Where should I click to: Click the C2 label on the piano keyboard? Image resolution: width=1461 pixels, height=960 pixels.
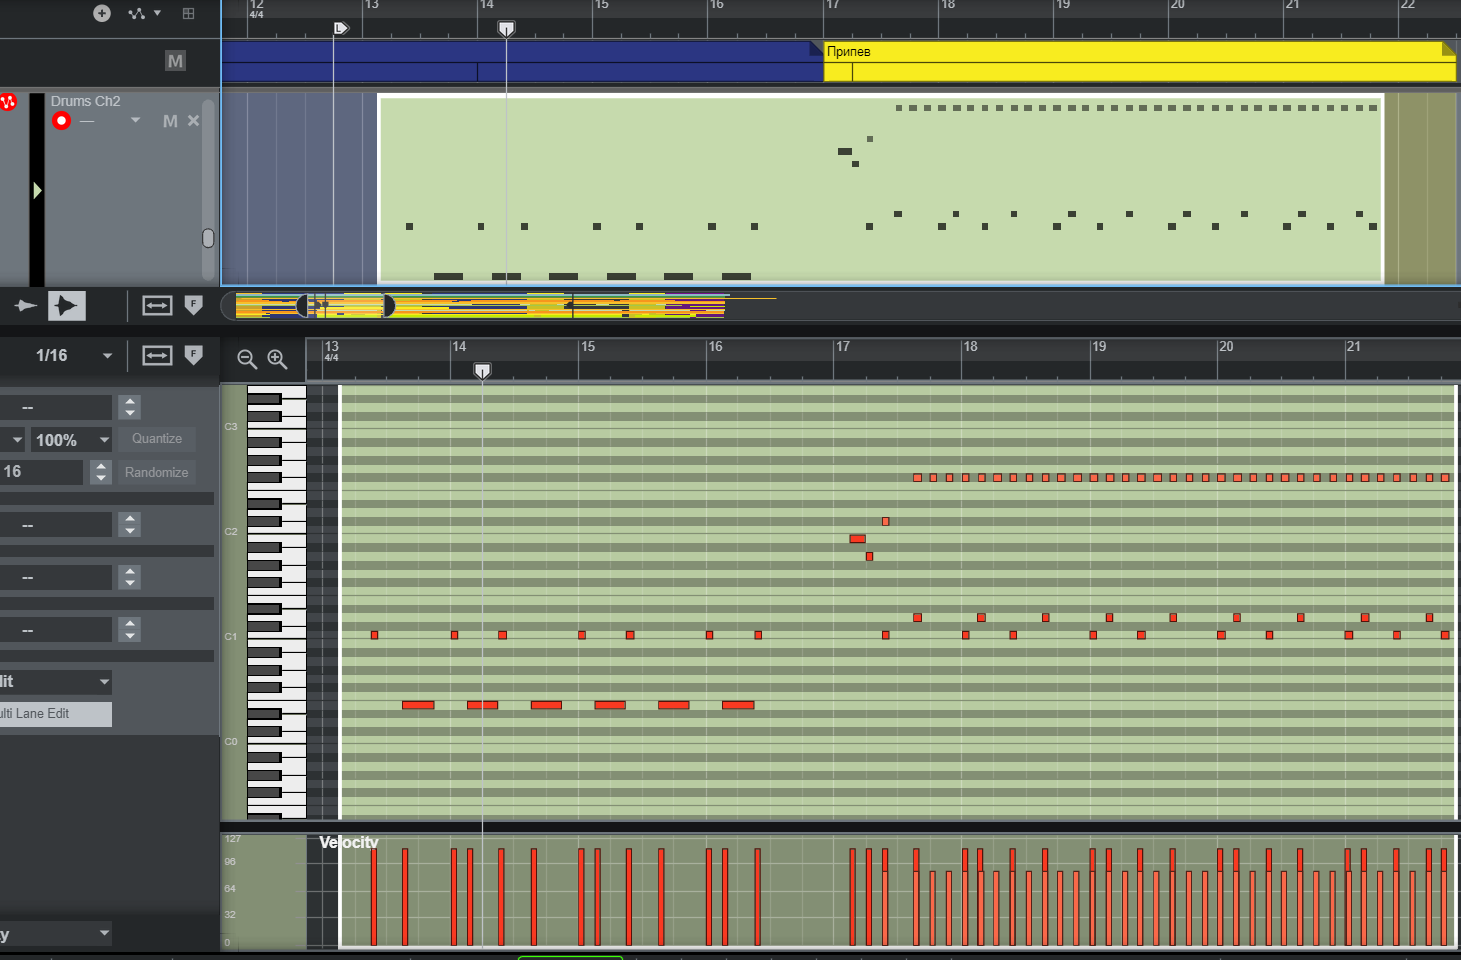[x=231, y=532]
